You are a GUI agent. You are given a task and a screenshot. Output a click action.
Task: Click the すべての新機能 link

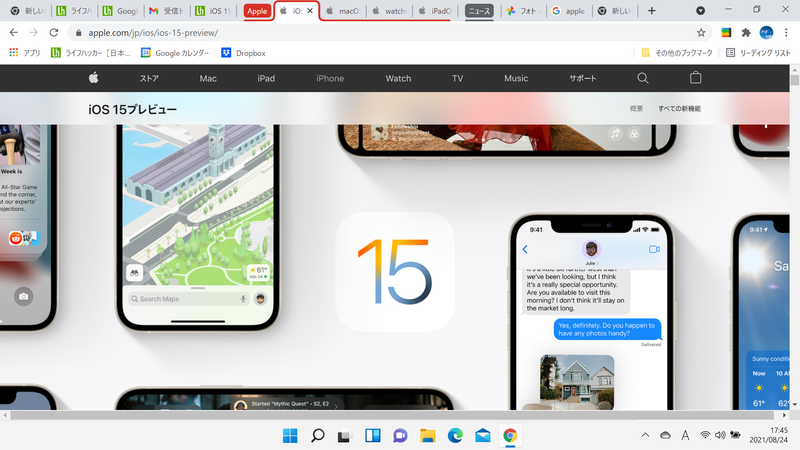[679, 109]
